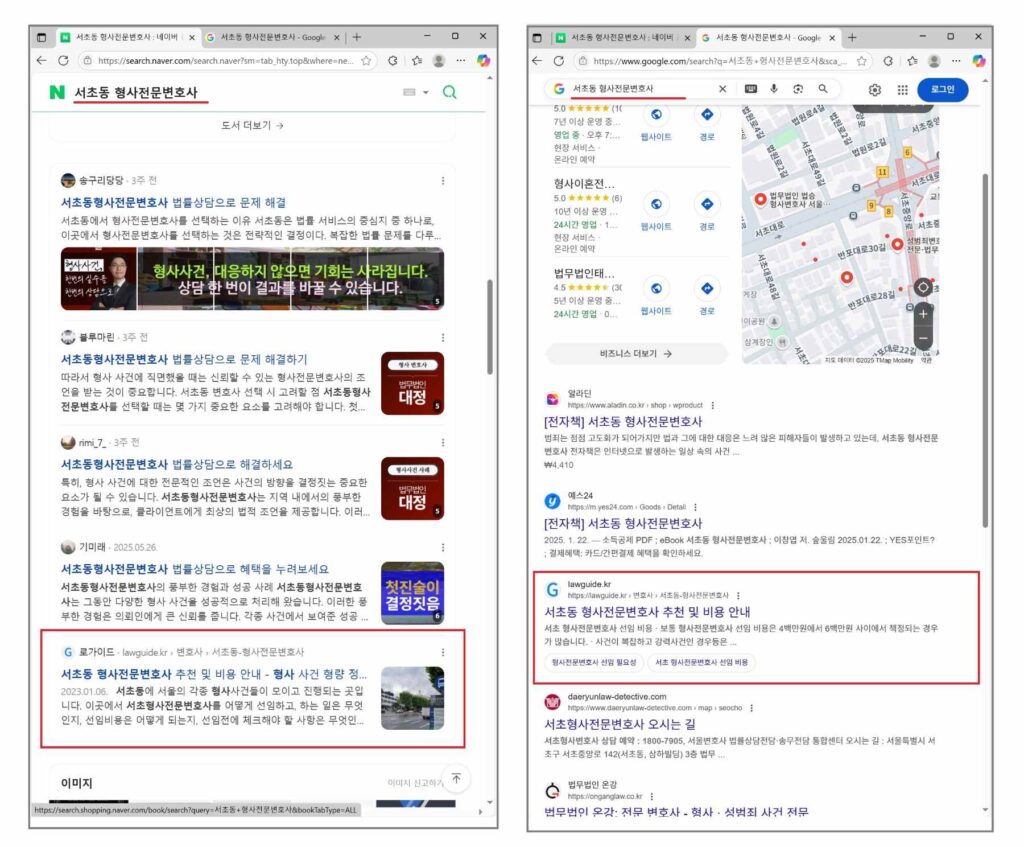Select the 네이버 tab in right window
Viewport: 1024px width, 847px height.
coord(622,37)
